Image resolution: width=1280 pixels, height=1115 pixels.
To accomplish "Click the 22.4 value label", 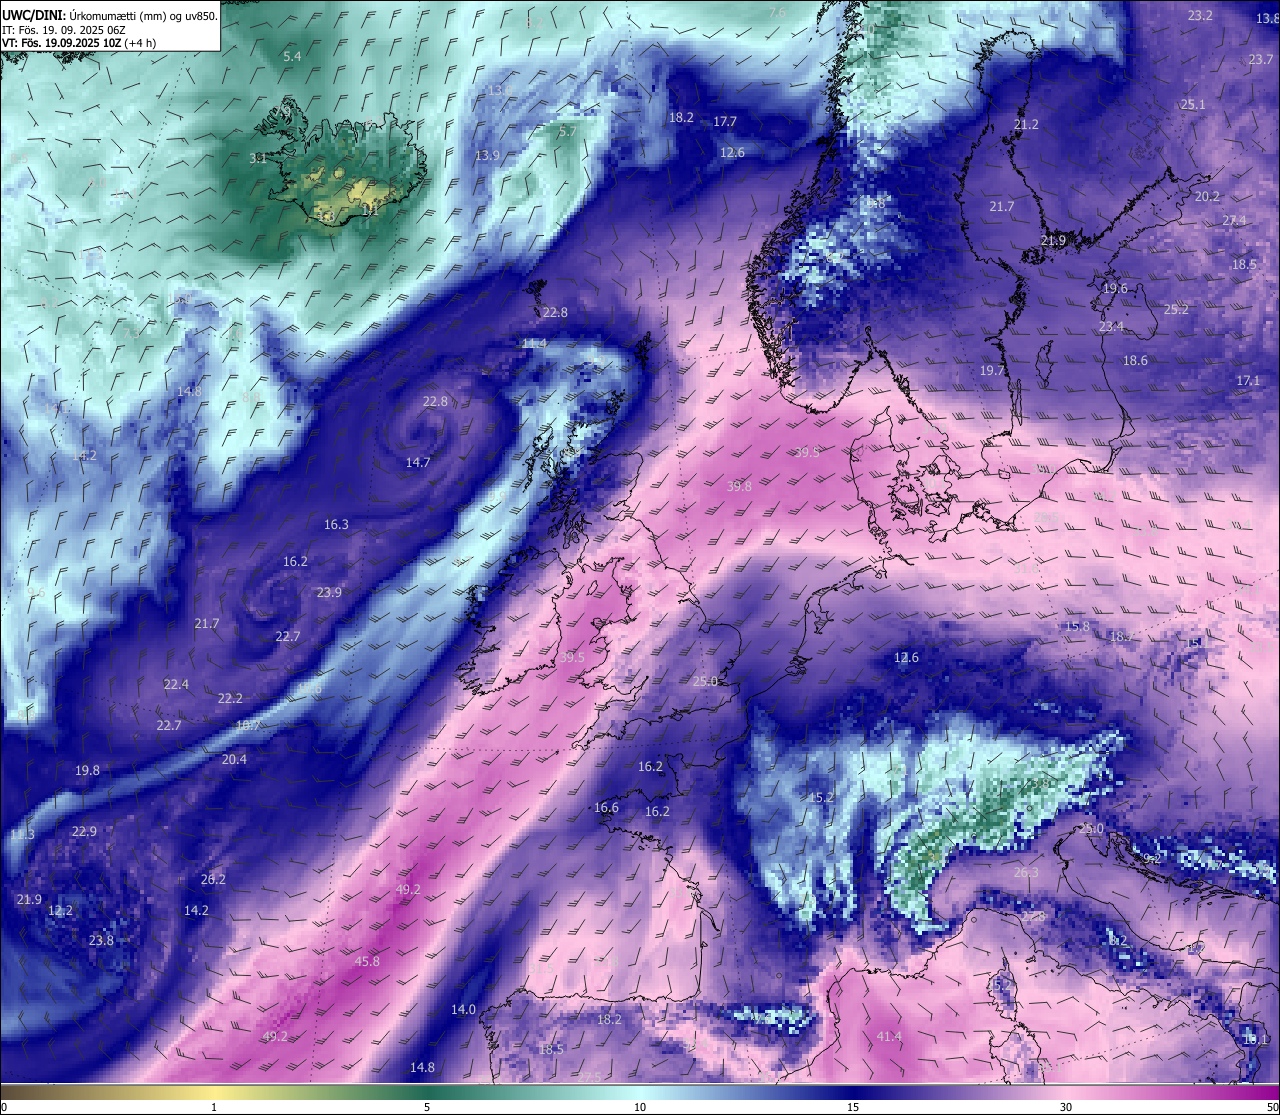I will coord(176,684).
